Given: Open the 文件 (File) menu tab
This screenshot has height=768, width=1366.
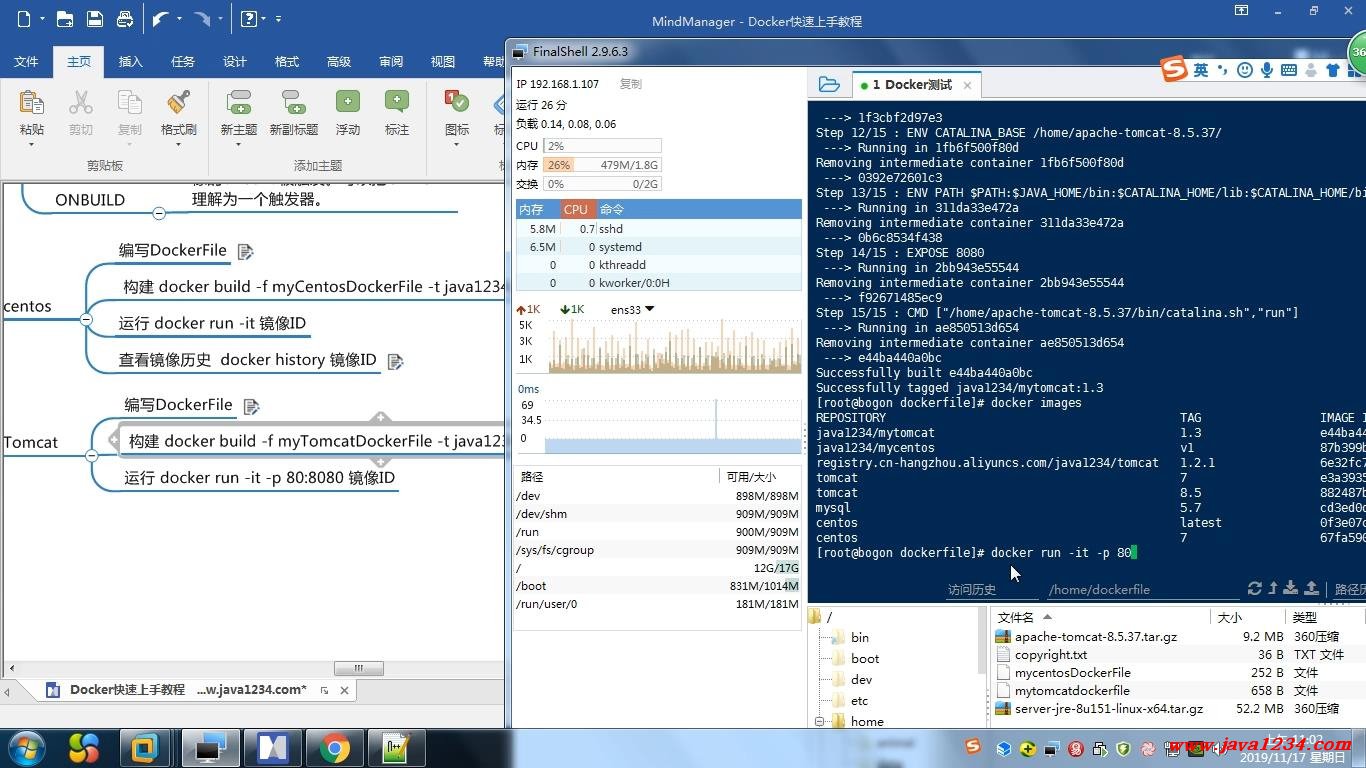Looking at the screenshot, I should tap(26, 62).
